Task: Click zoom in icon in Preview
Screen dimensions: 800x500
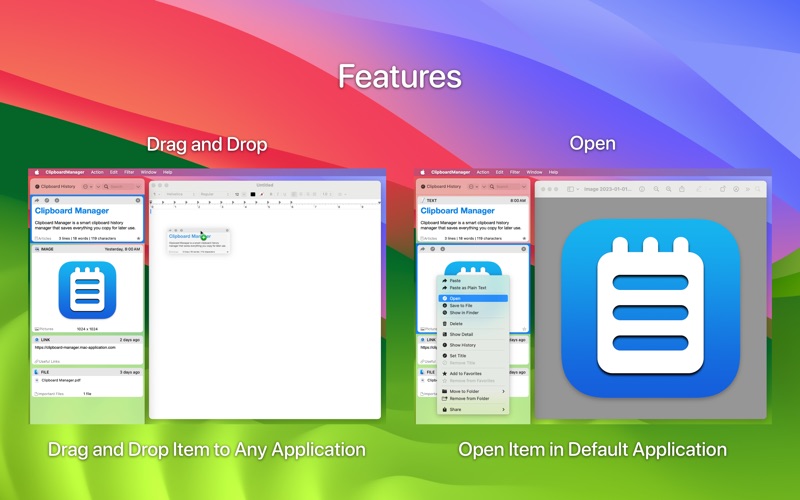Action: [668, 189]
